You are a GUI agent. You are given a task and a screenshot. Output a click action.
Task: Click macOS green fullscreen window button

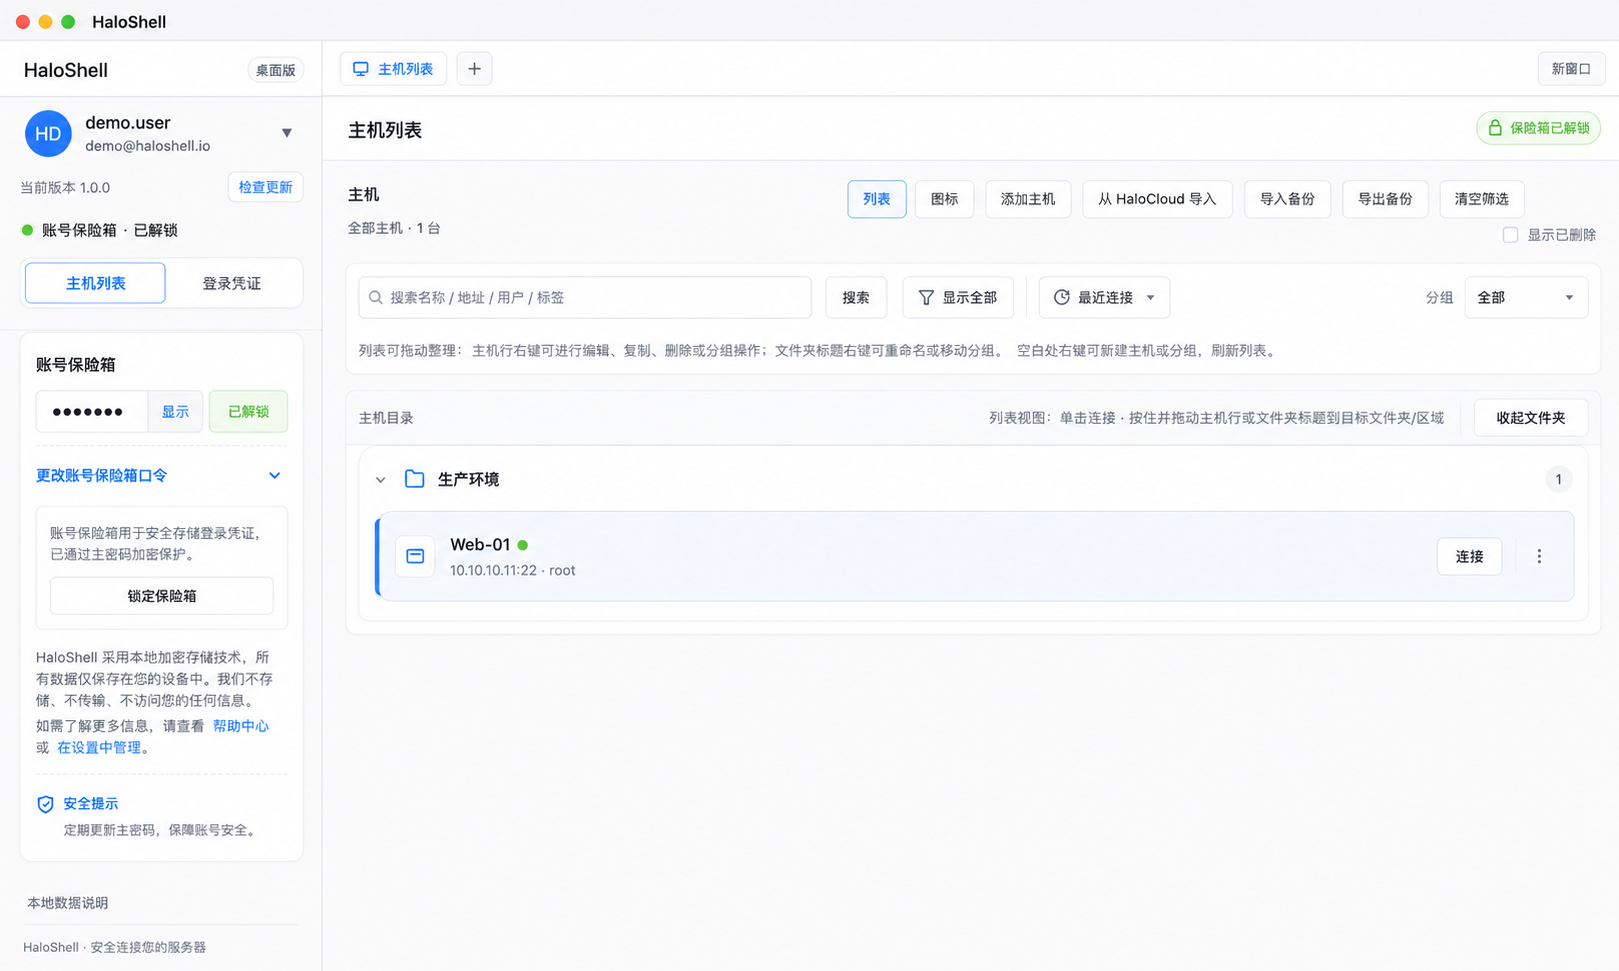click(x=68, y=21)
